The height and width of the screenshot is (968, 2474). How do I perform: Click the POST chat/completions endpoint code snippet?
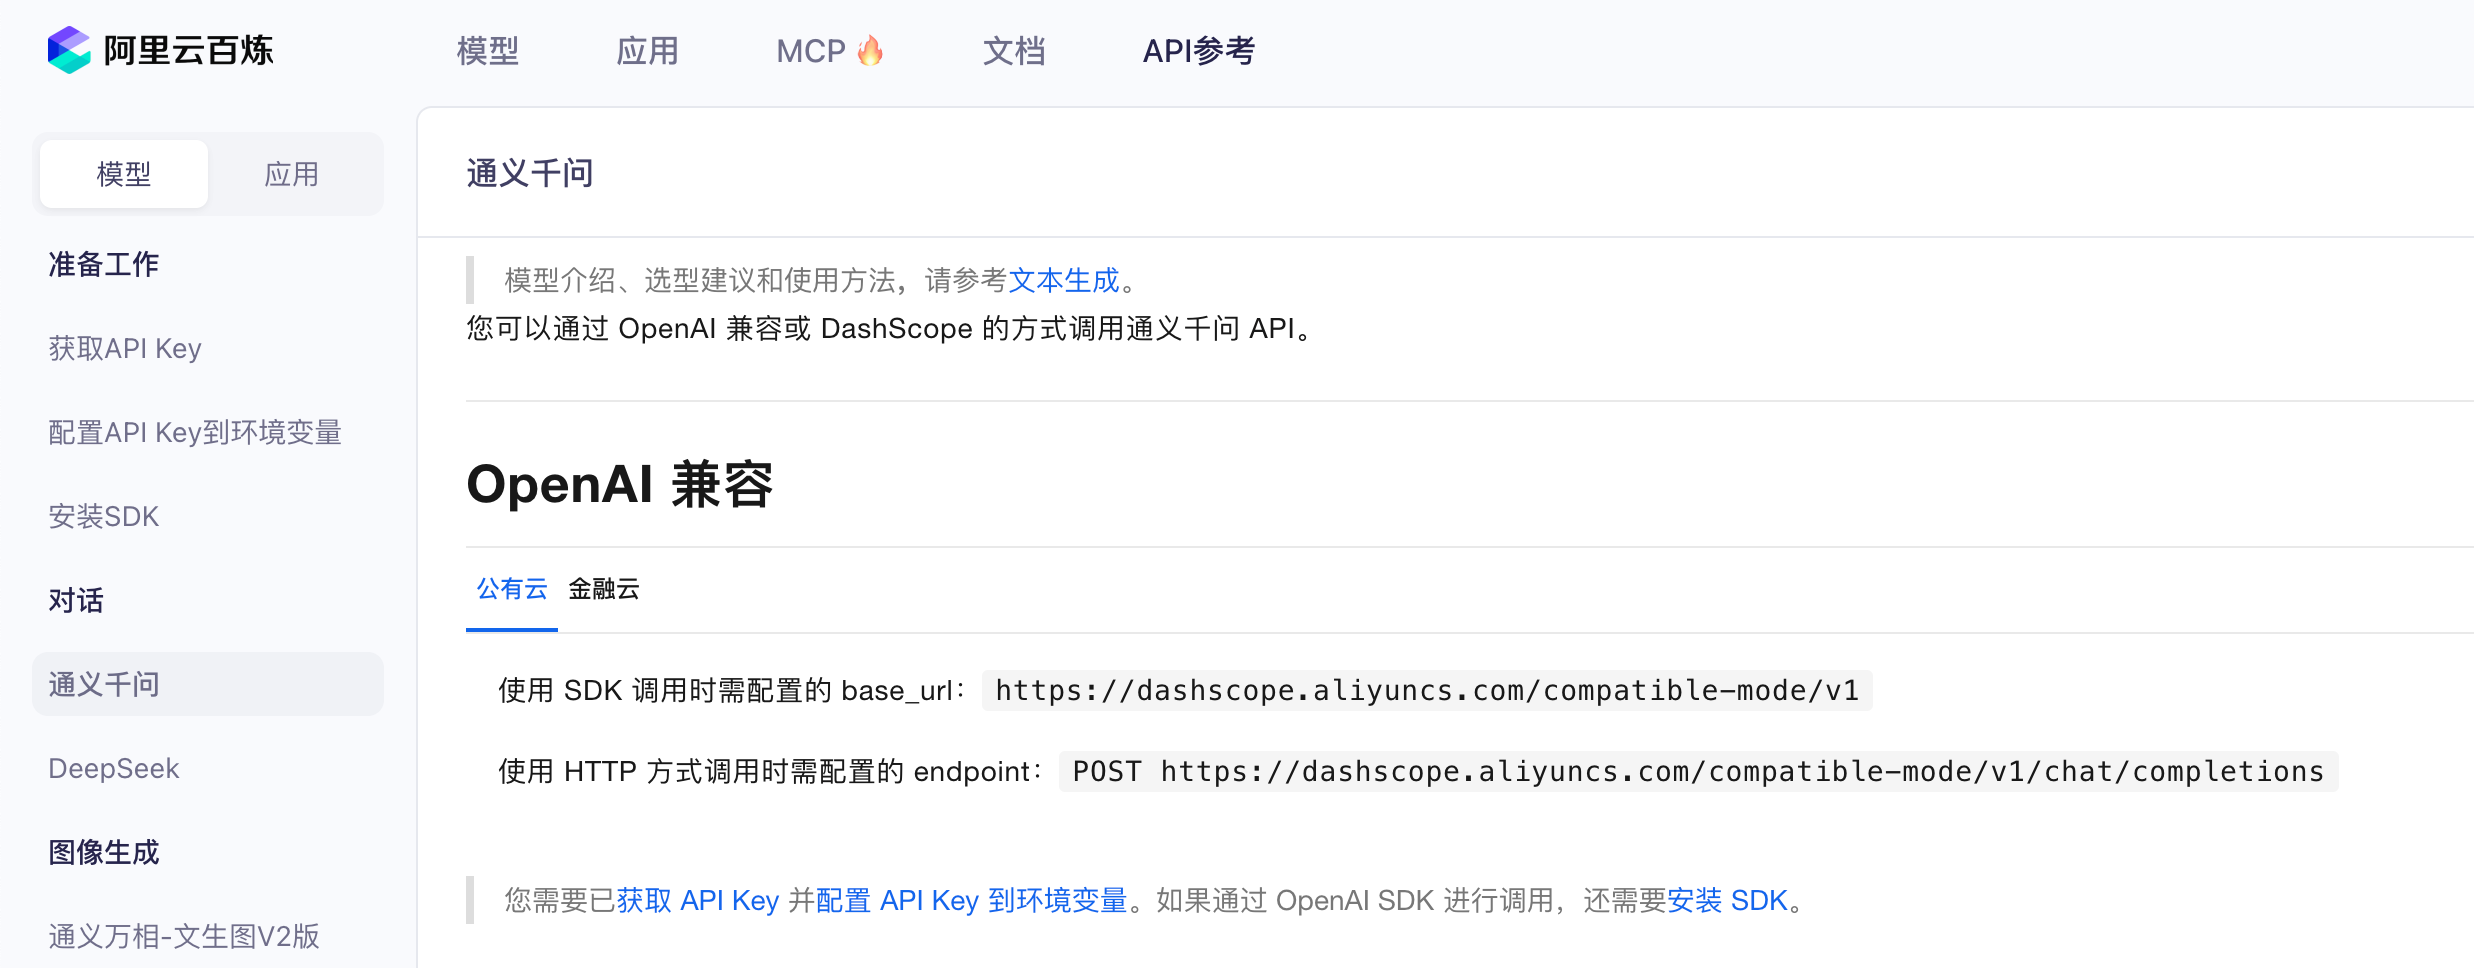pos(1698,771)
